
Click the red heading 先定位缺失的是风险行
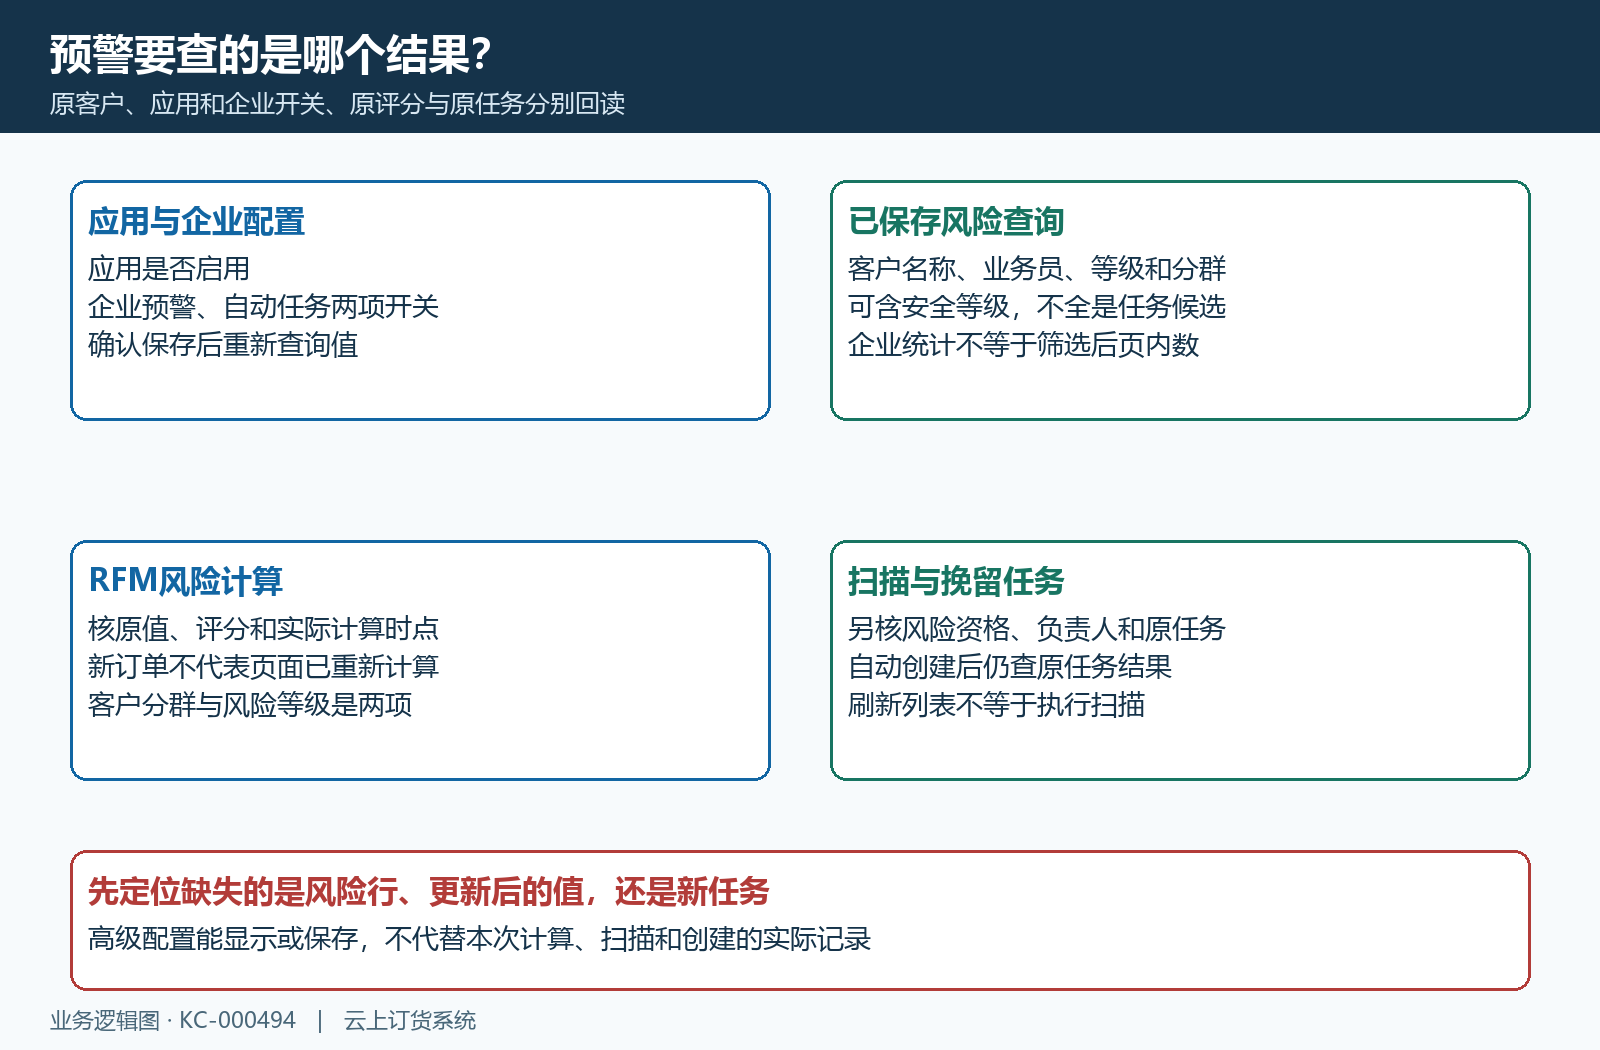pos(428,892)
